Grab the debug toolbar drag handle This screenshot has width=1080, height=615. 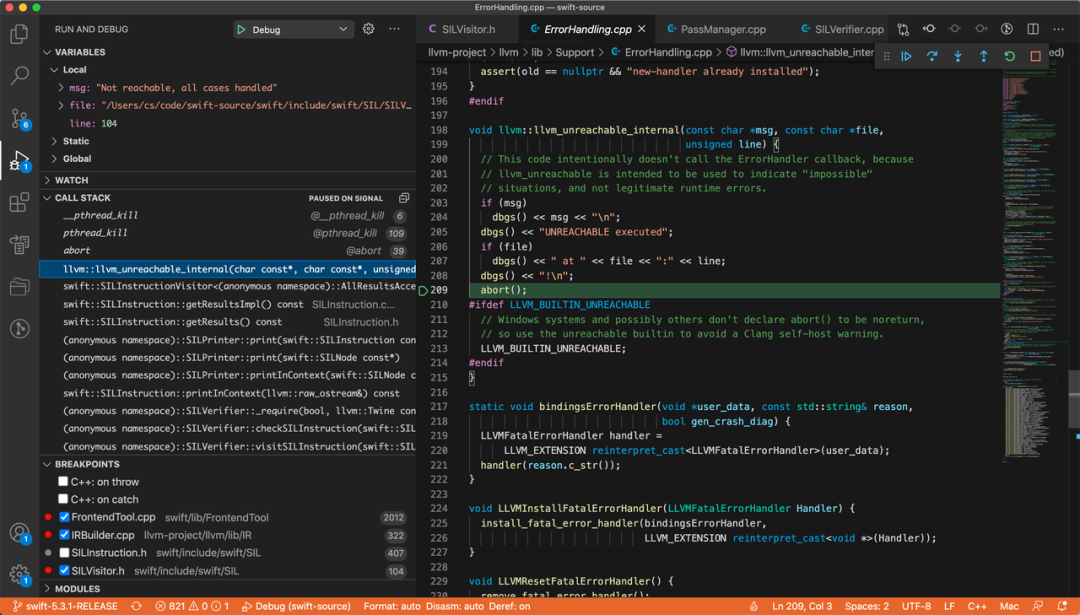click(x=886, y=56)
